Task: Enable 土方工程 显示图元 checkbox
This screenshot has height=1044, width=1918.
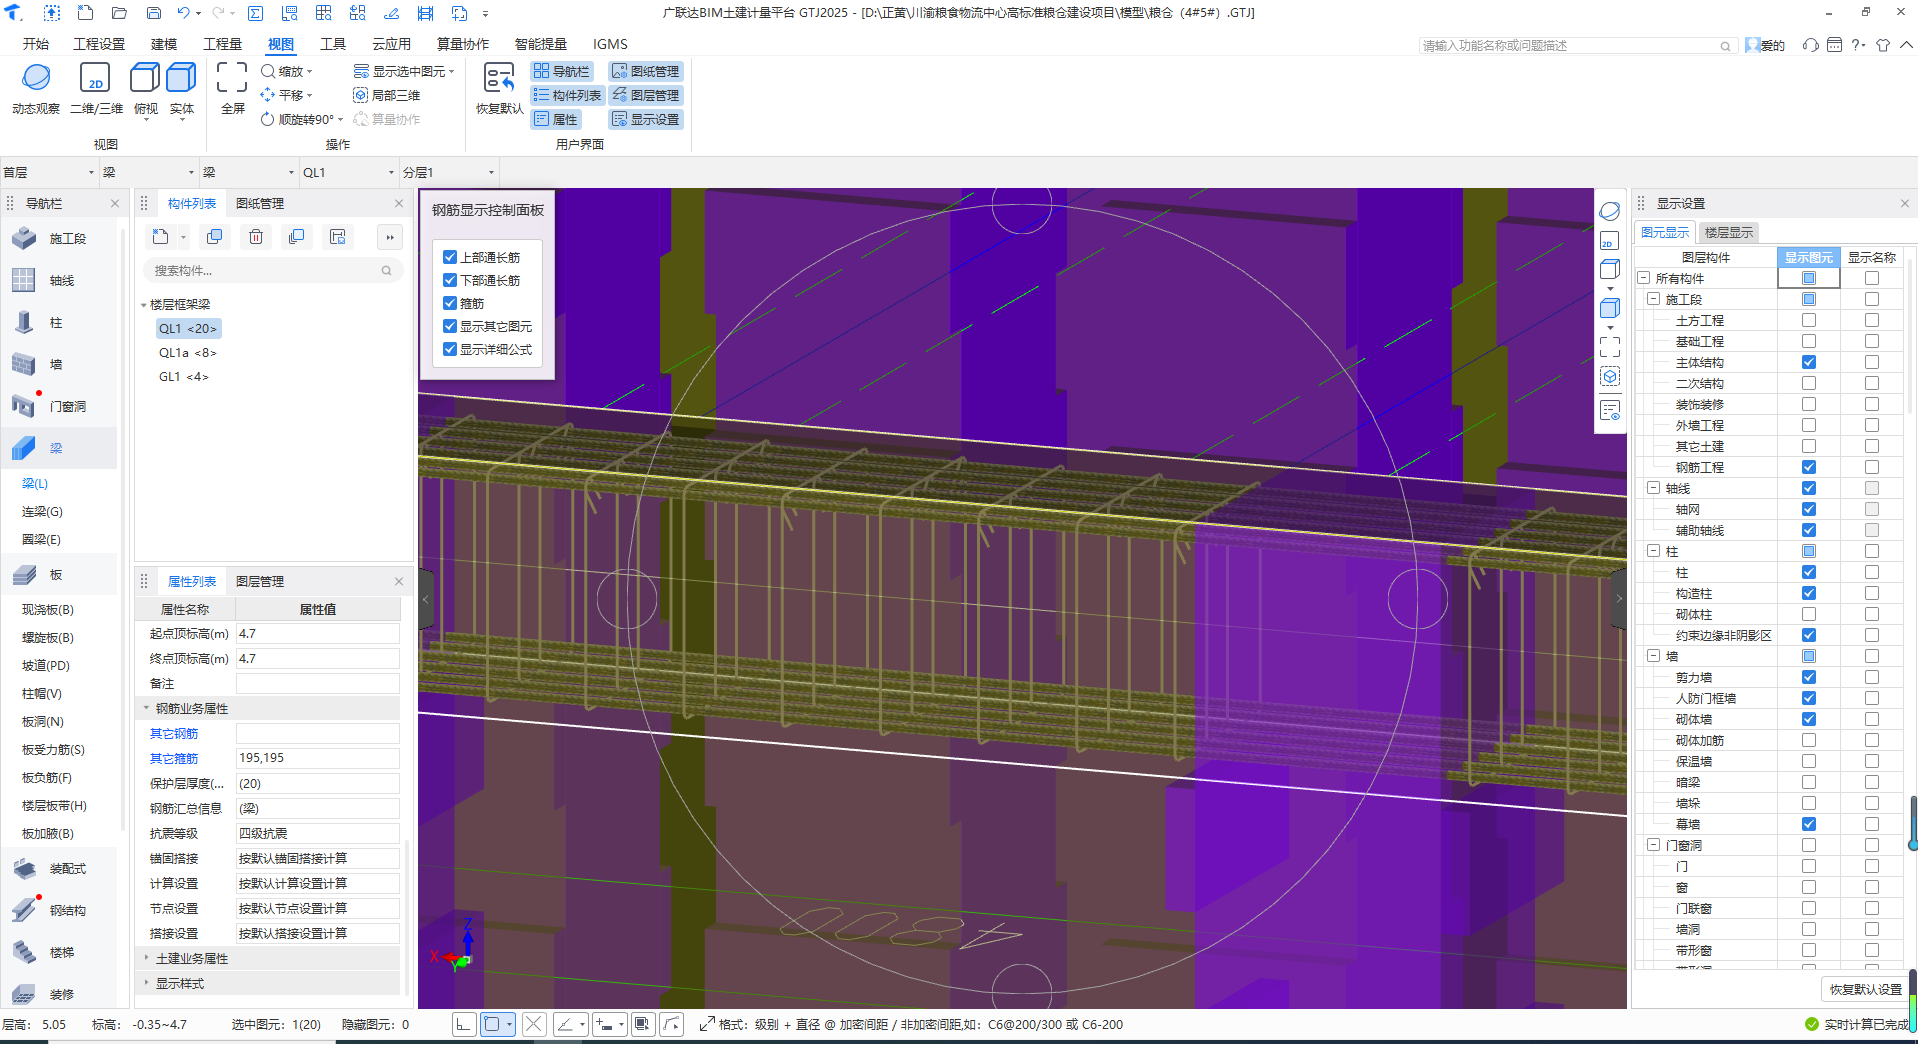Action: (1809, 320)
